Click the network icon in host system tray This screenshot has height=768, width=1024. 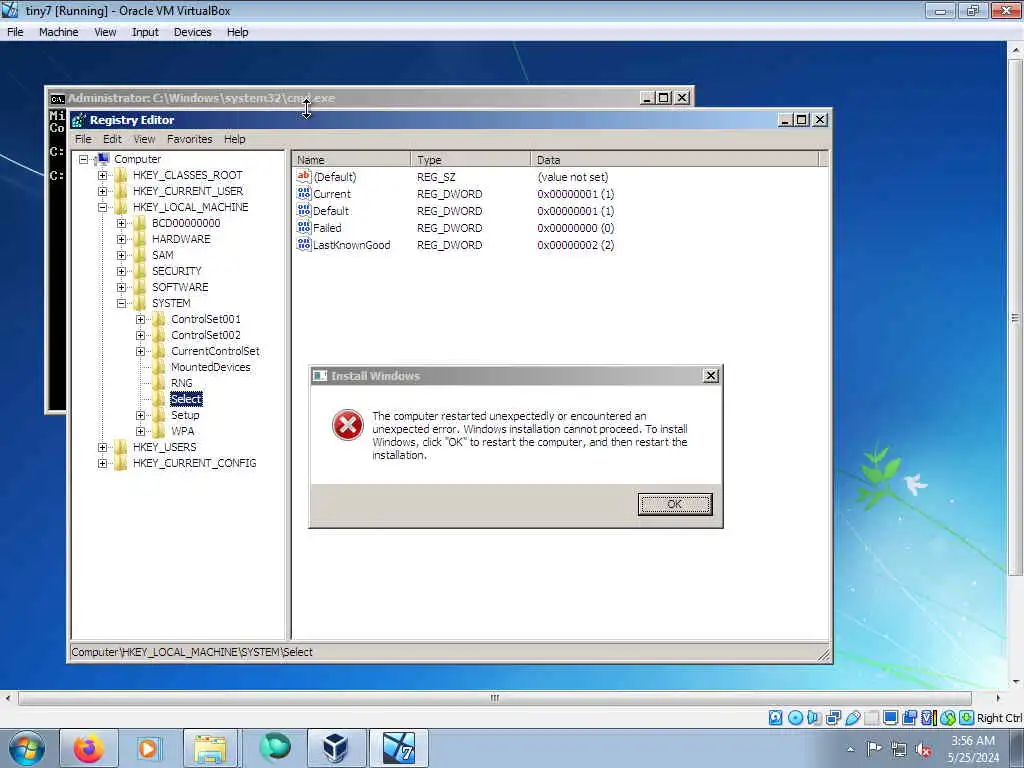(x=899, y=749)
